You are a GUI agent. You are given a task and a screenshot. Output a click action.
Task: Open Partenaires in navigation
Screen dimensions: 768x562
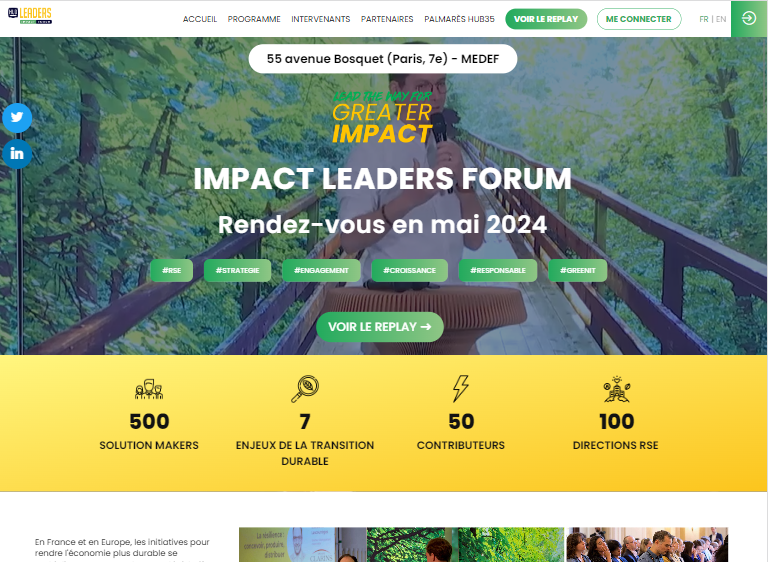click(x=387, y=19)
